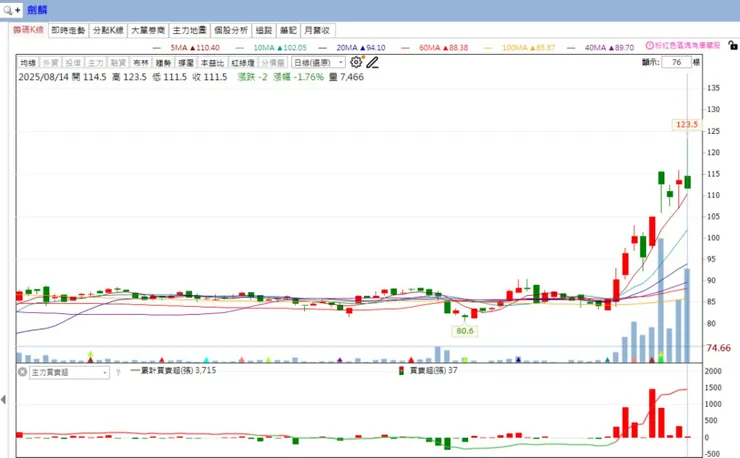
Task: Click the left-edge collapse arrow
Action: [x=4, y=400]
